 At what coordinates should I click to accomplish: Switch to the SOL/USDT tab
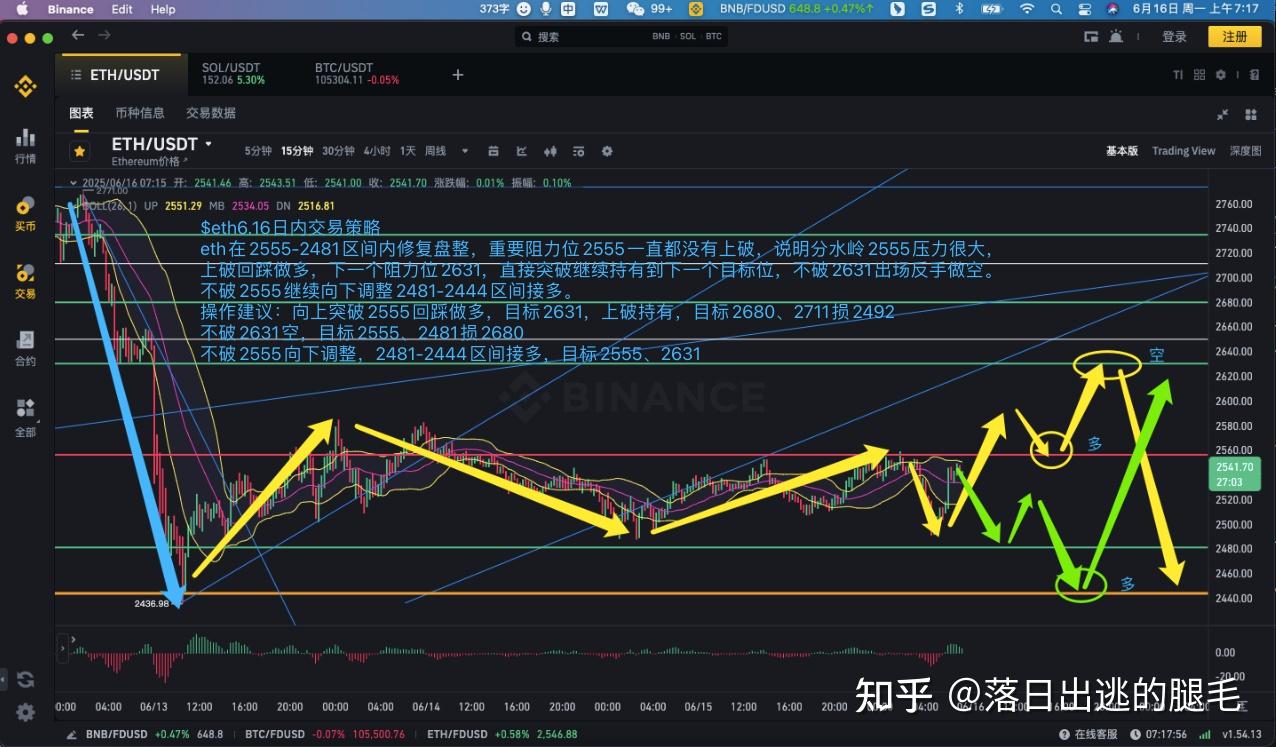[233, 74]
